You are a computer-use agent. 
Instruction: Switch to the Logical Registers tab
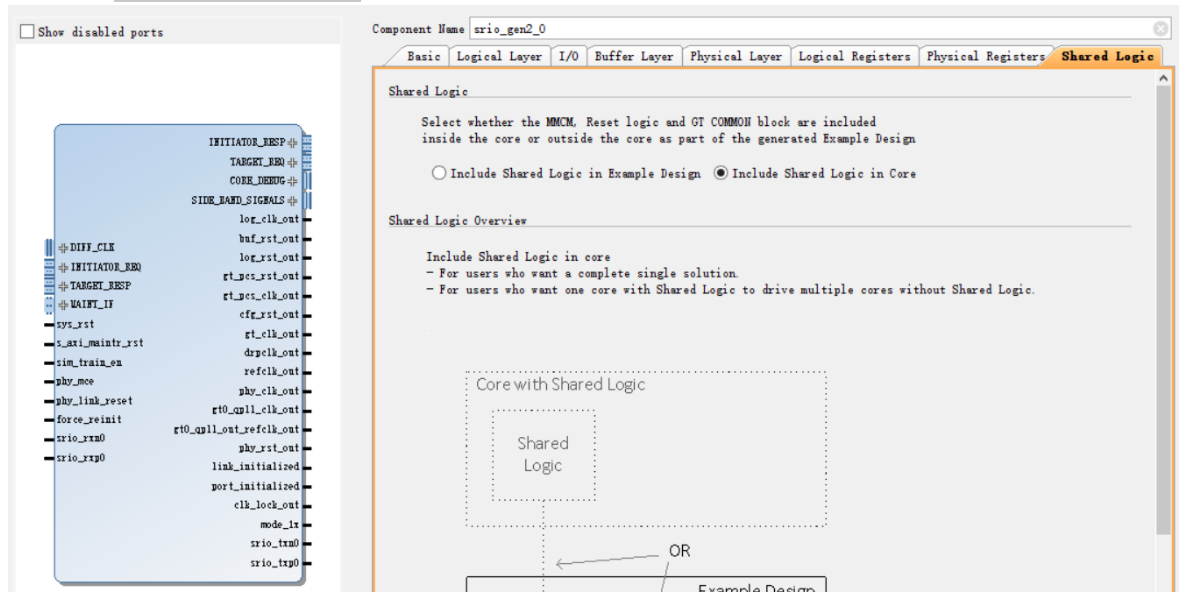pyautogui.click(x=854, y=57)
